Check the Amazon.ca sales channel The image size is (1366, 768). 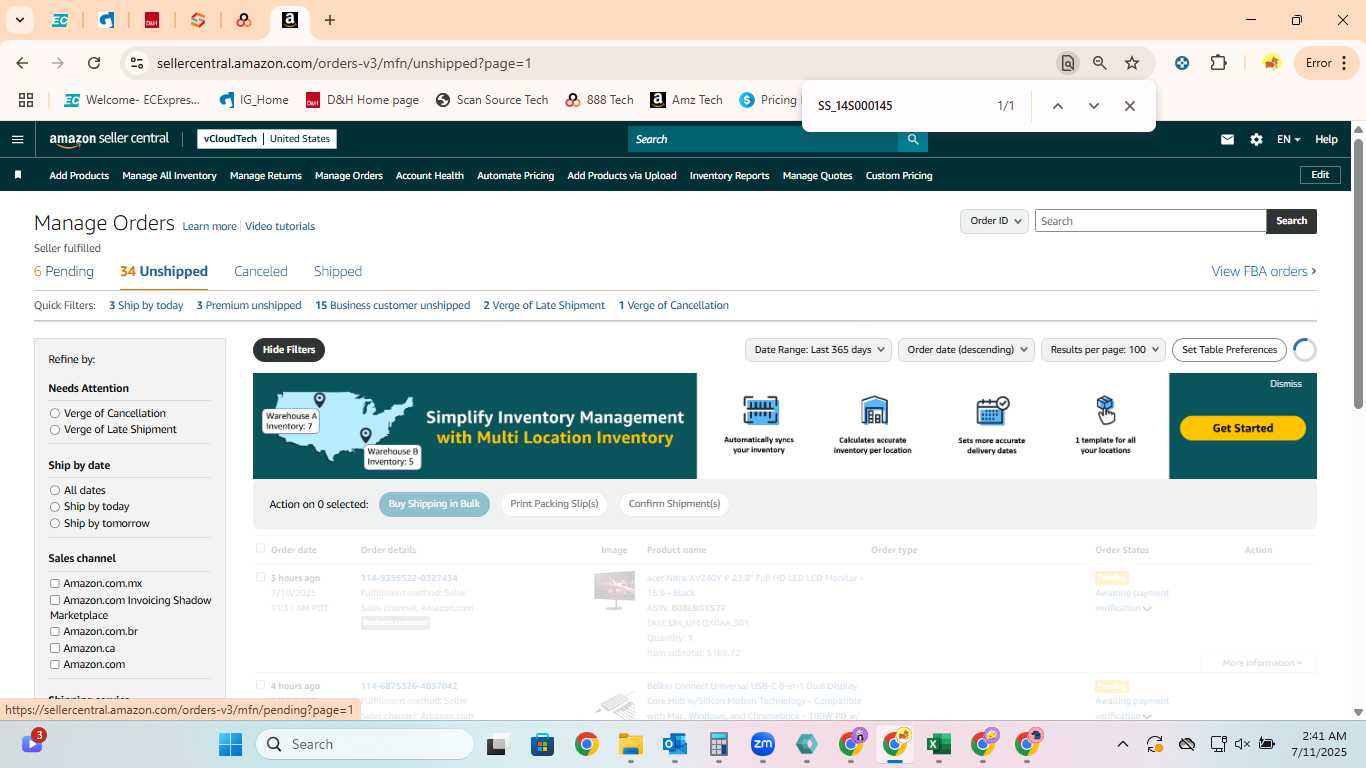pos(55,648)
